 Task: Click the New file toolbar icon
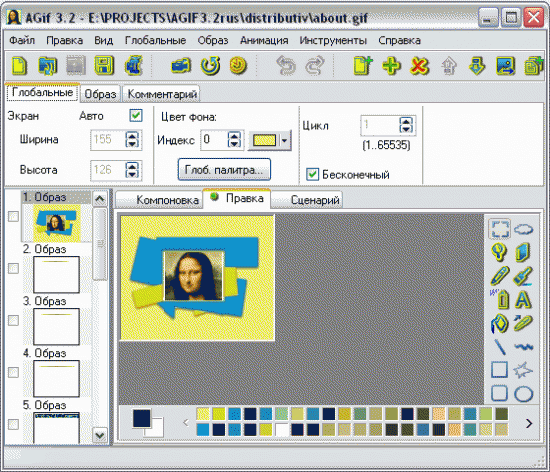pyautogui.click(x=19, y=65)
